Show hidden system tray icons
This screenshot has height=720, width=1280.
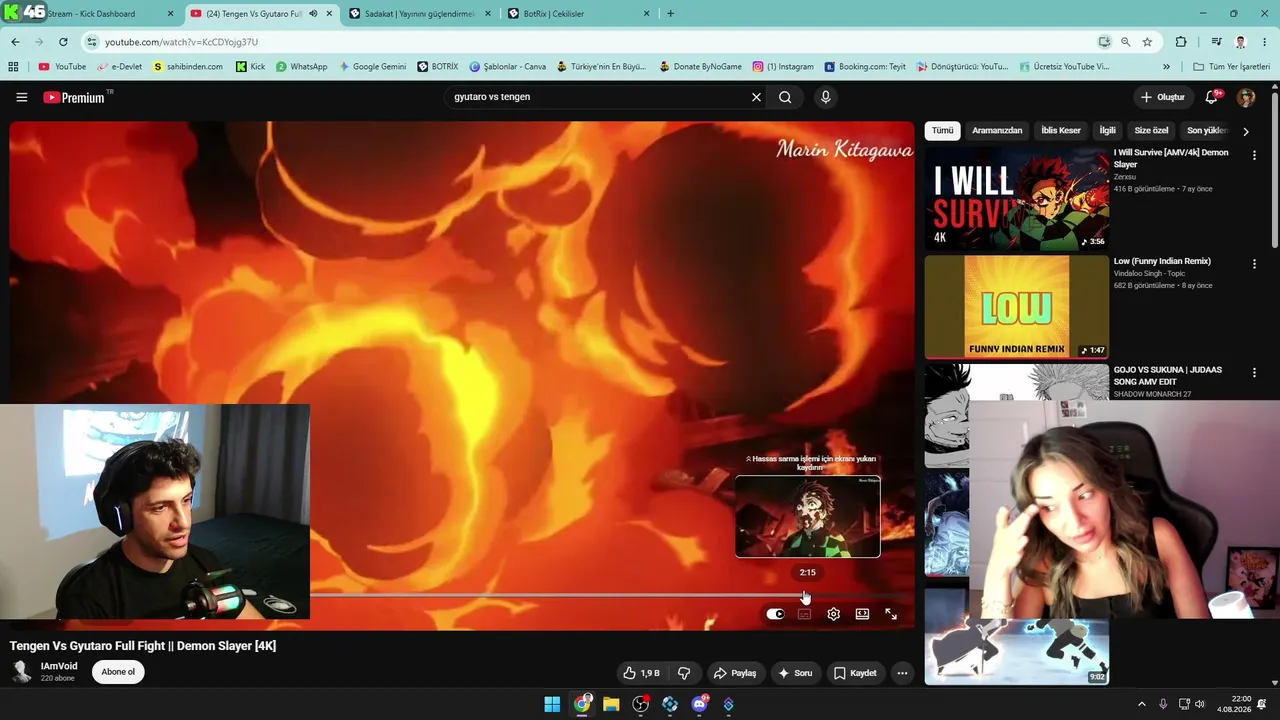pyautogui.click(x=1142, y=704)
